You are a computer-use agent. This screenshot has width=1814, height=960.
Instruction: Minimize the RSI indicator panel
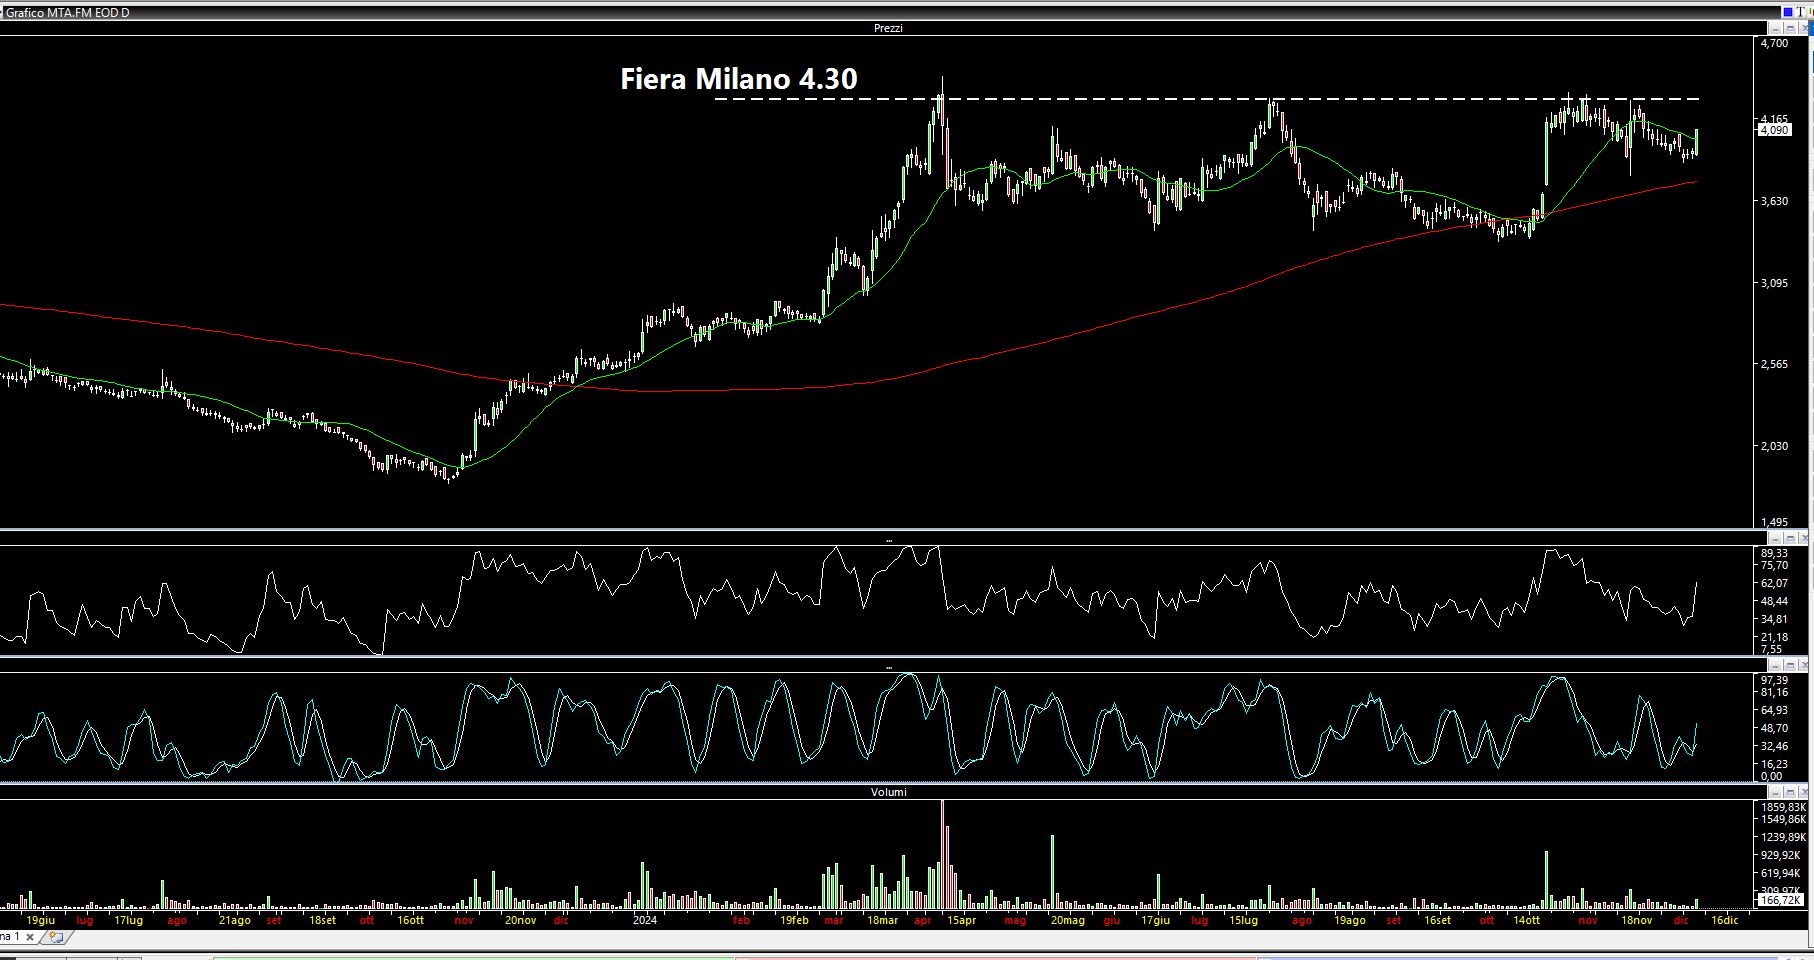click(1775, 538)
